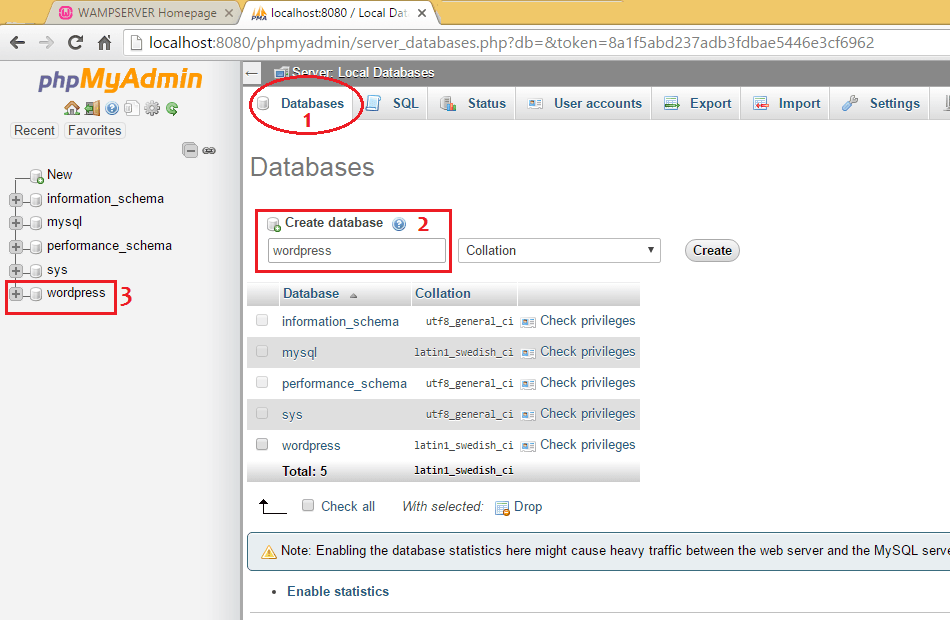Expand the wordpress tree node
This screenshot has width=950, height=620.
[16, 294]
